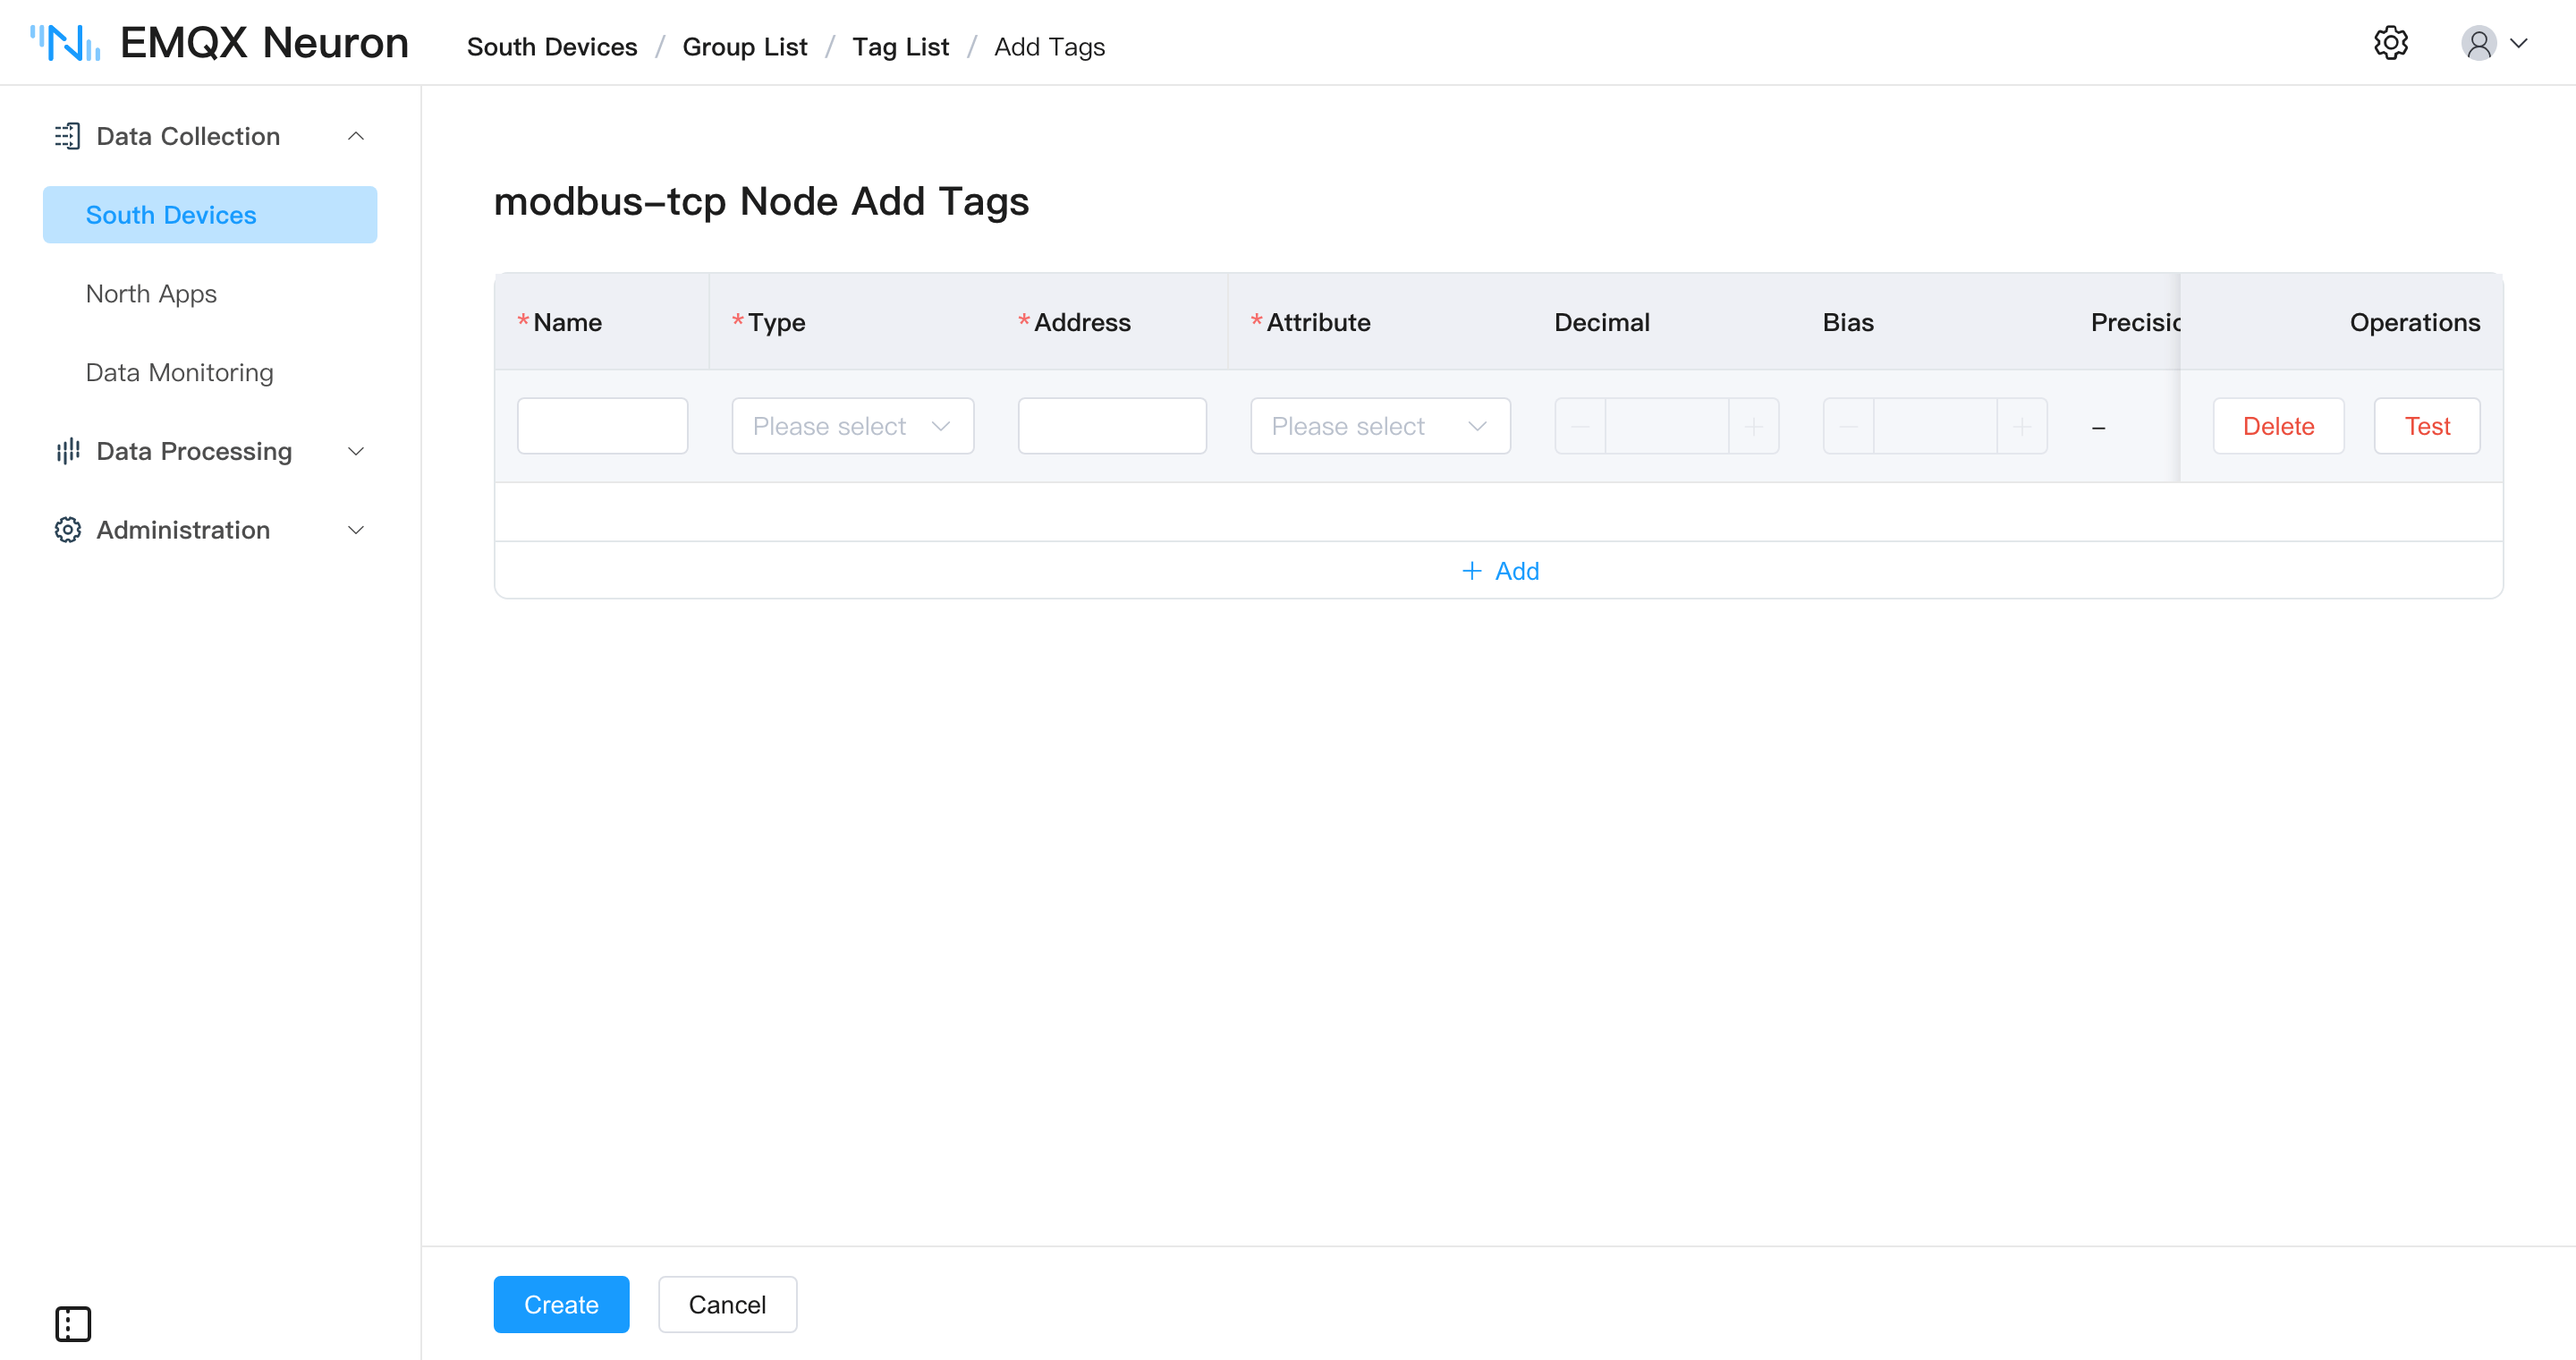The height and width of the screenshot is (1360, 2576).
Task: Open the user avatar account menu
Action: (2478, 43)
